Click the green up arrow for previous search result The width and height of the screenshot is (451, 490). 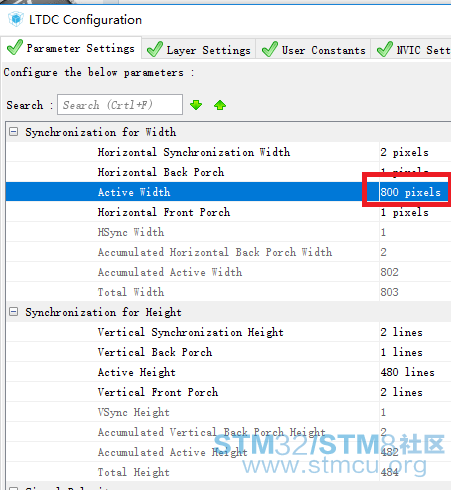[x=220, y=105]
